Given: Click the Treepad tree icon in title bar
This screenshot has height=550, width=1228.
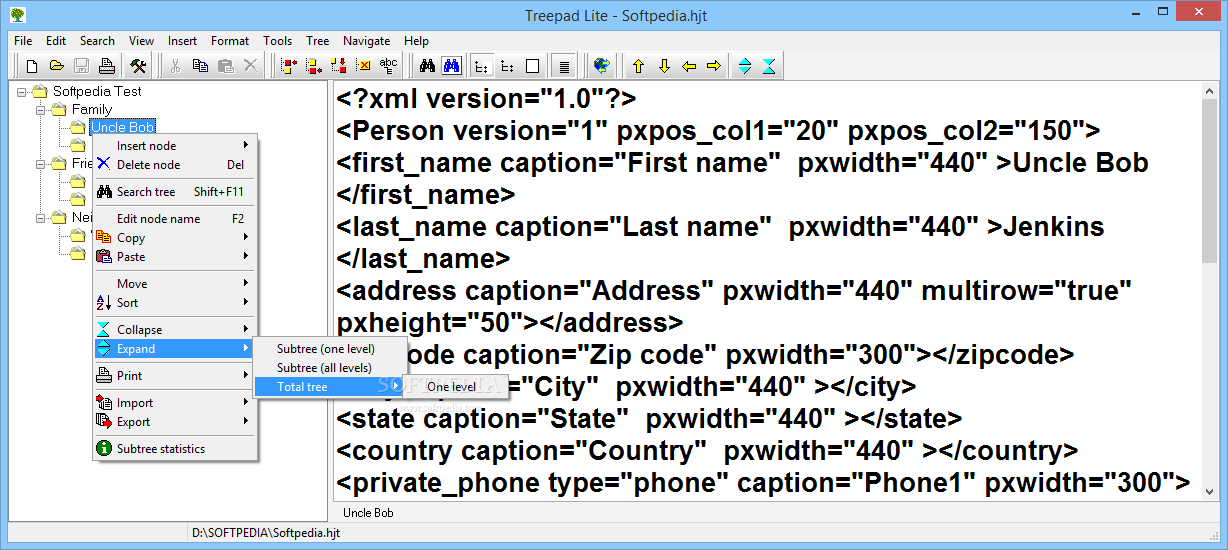Looking at the screenshot, I should click(x=18, y=15).
